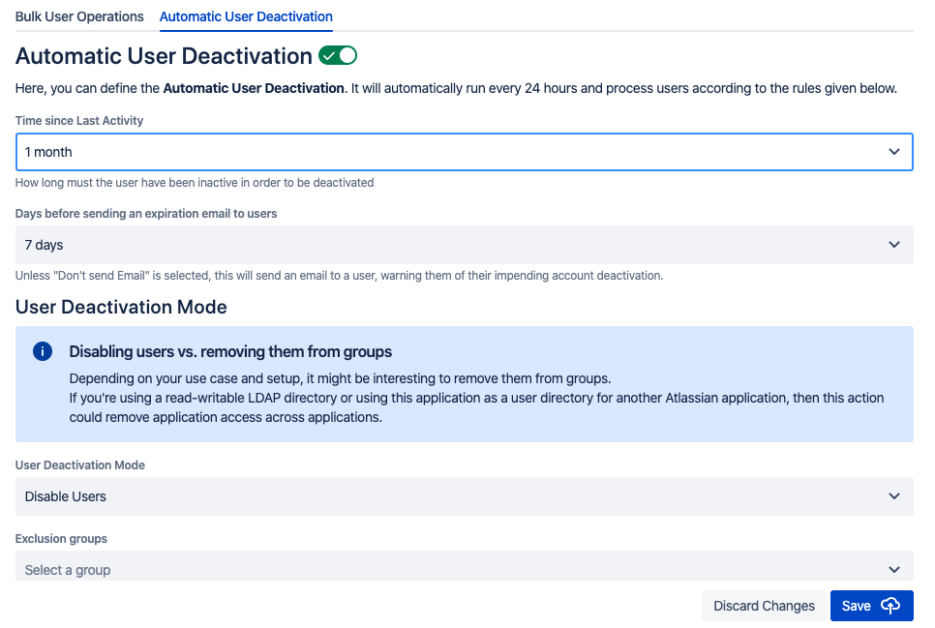The height and width of the screenshot is (628, 935).
Task: Open the 7 days expiration email dropdown
Action: pyautogui.click(x=464, y=245)
